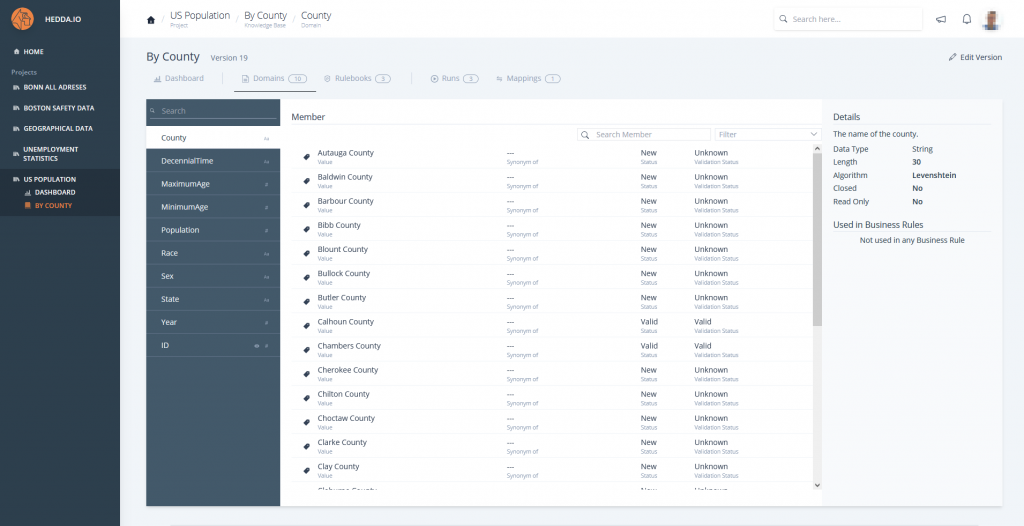
Task: Click the home icon in breadcrumb
Action: click(x=151, y=20)
